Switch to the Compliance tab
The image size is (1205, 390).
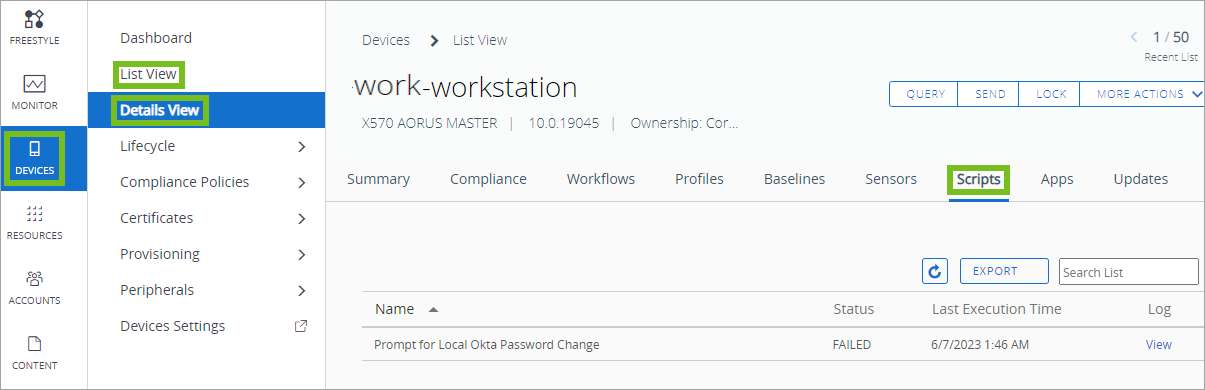coord(488,179)
